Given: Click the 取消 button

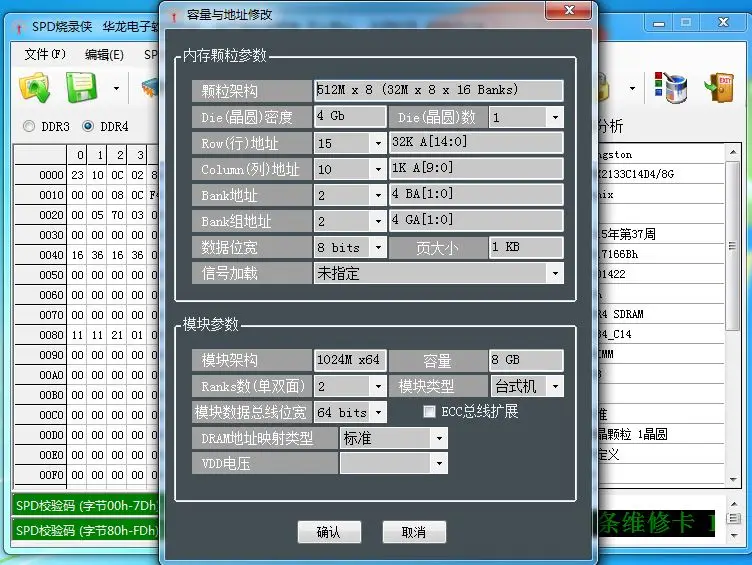Looking at the screenshot, I should coord(414,532).
